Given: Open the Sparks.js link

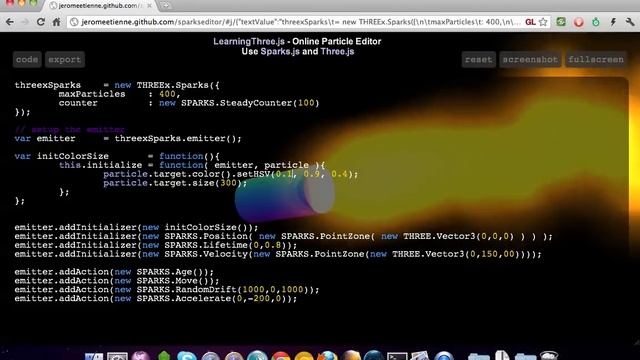Looking at the screenshot, I should coord(280,52).
